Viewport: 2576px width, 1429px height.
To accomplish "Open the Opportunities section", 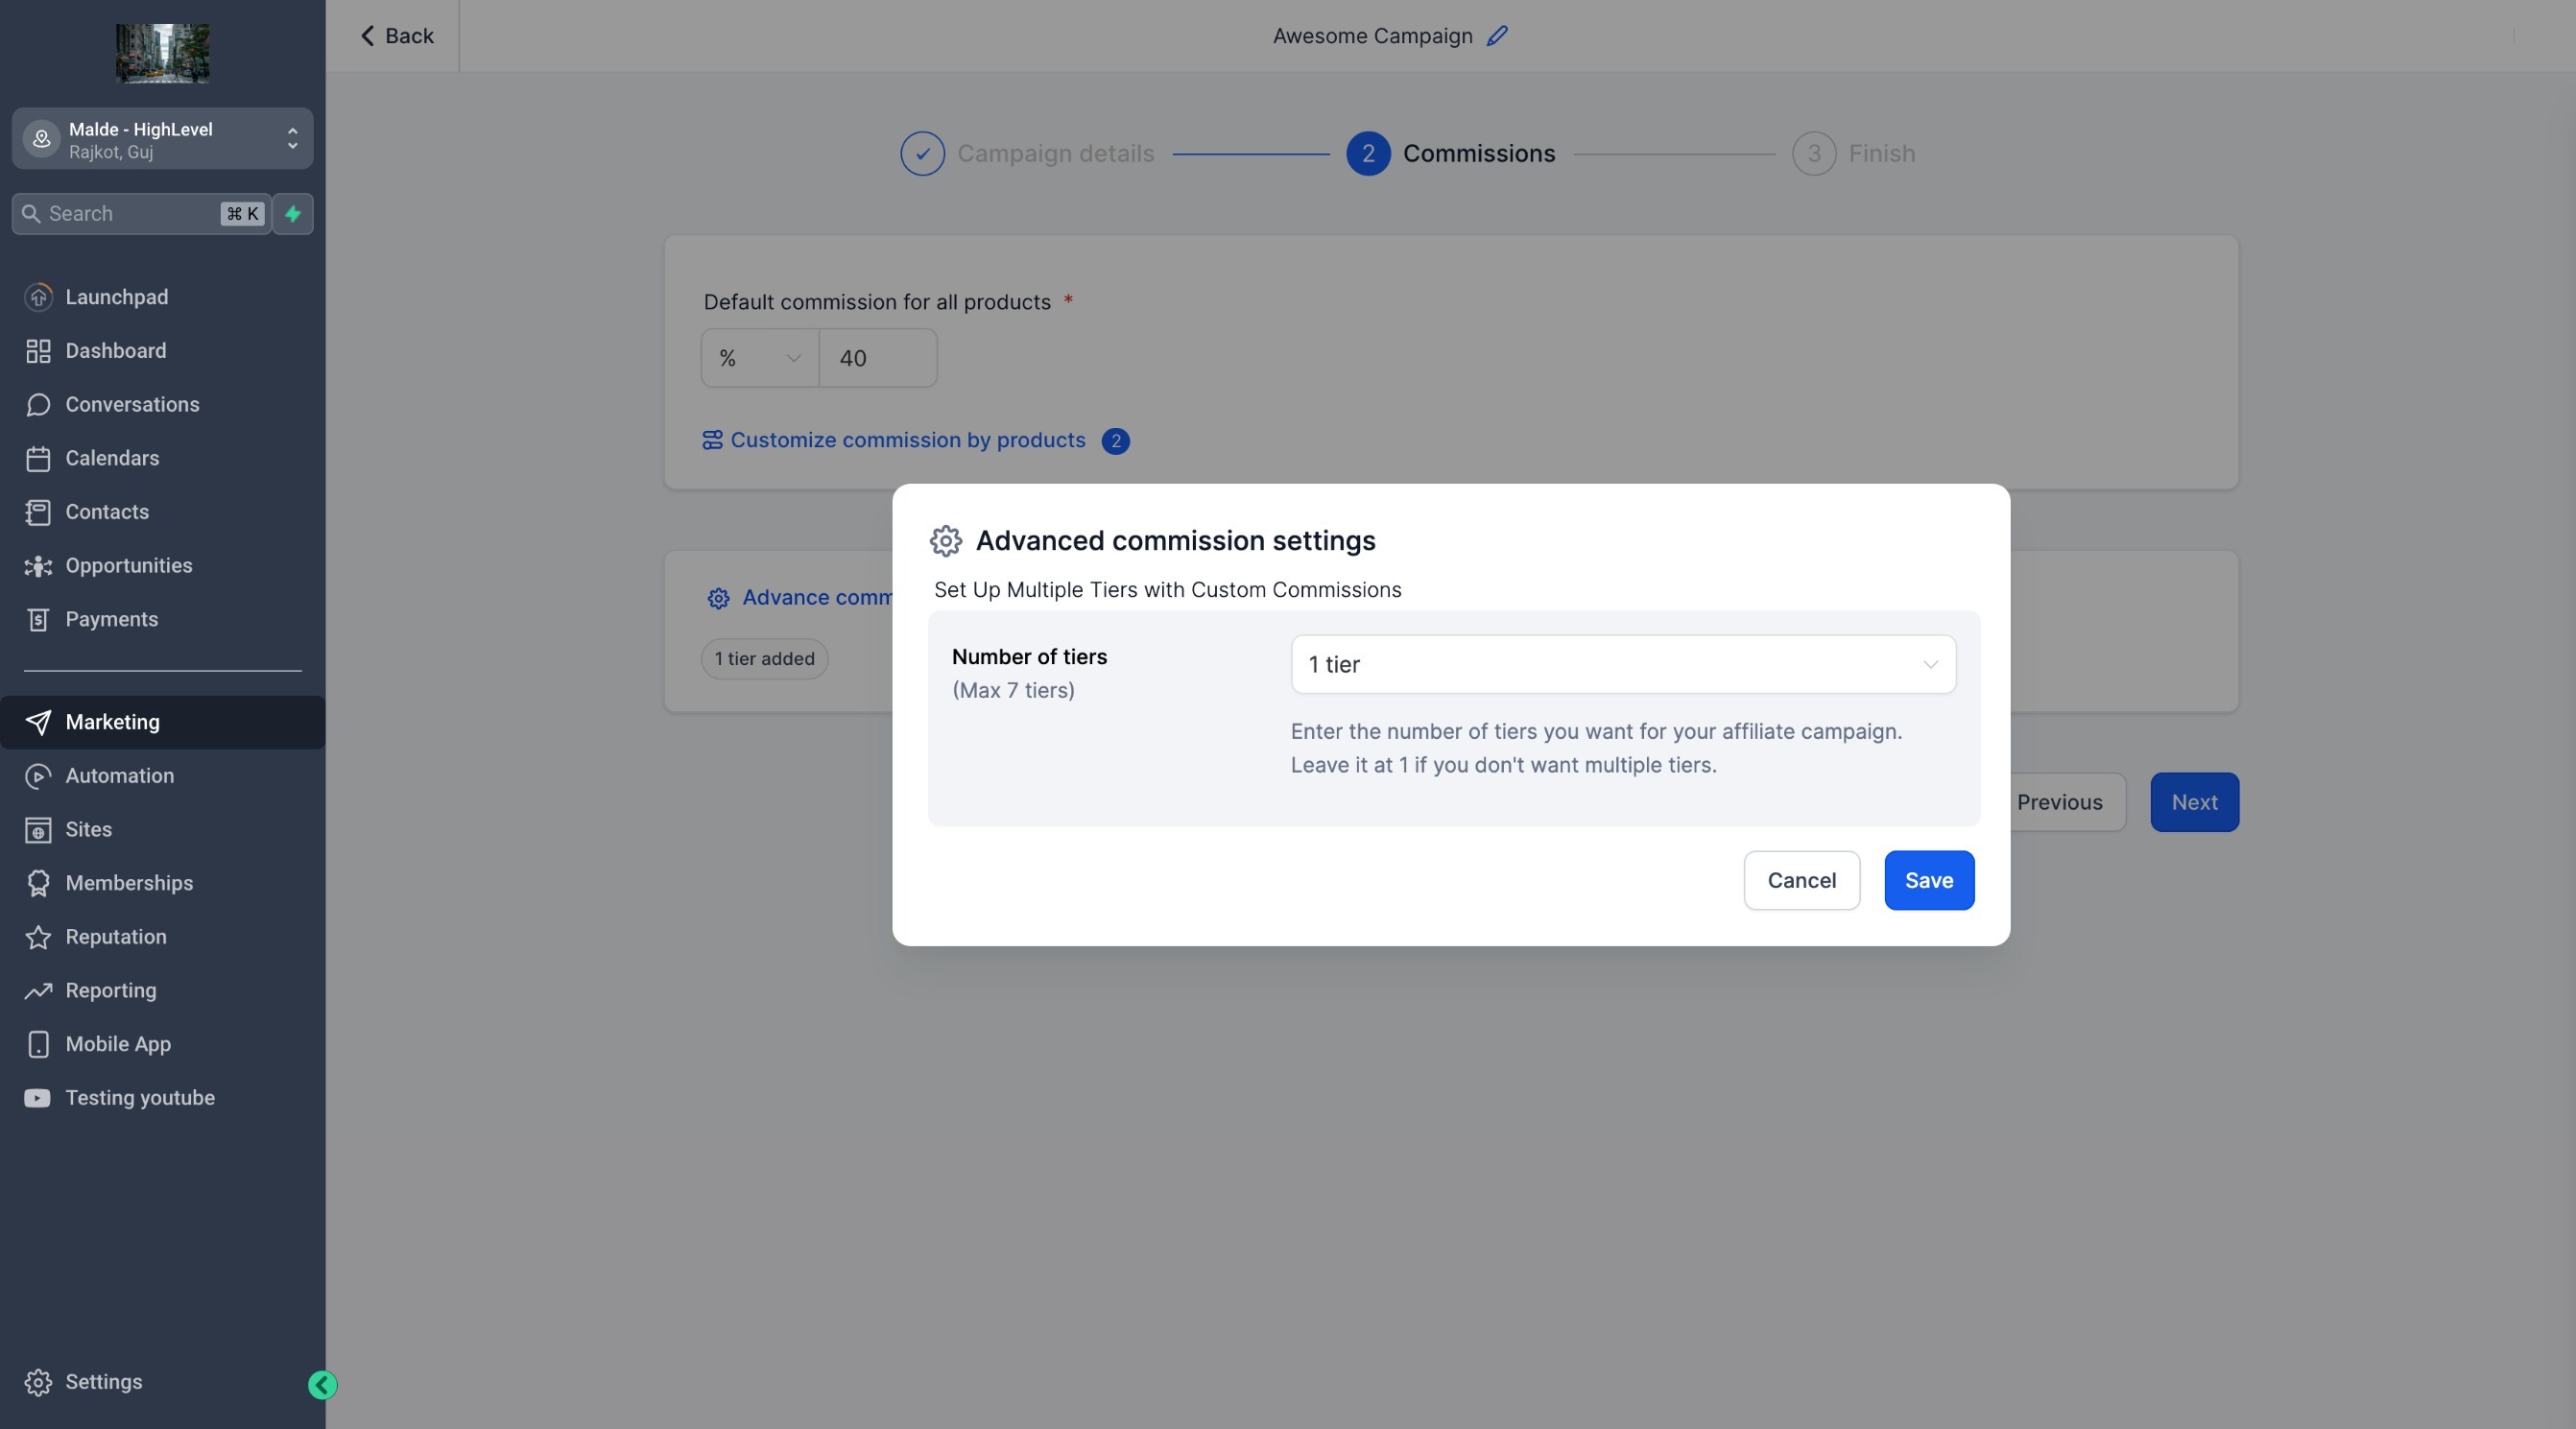I will 128,566.
